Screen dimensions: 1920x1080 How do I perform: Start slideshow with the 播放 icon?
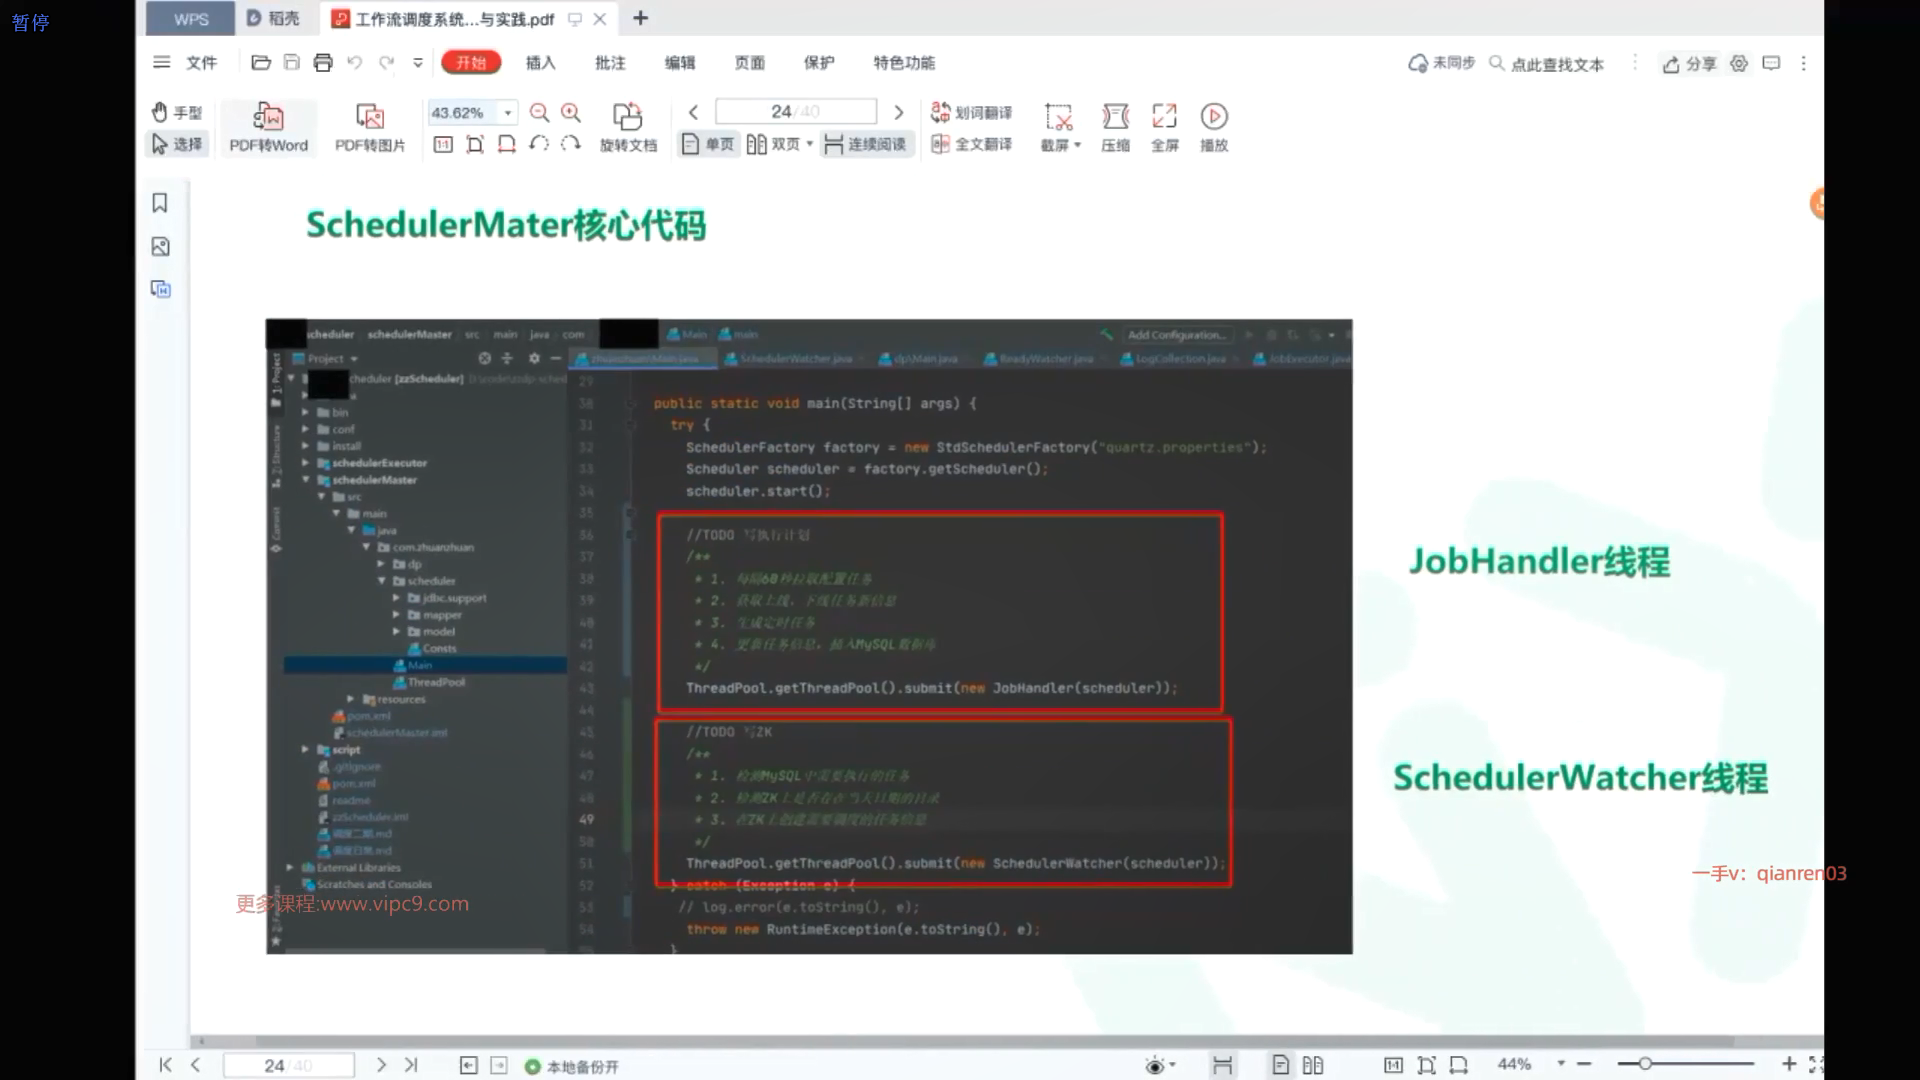coord(1213,117)
